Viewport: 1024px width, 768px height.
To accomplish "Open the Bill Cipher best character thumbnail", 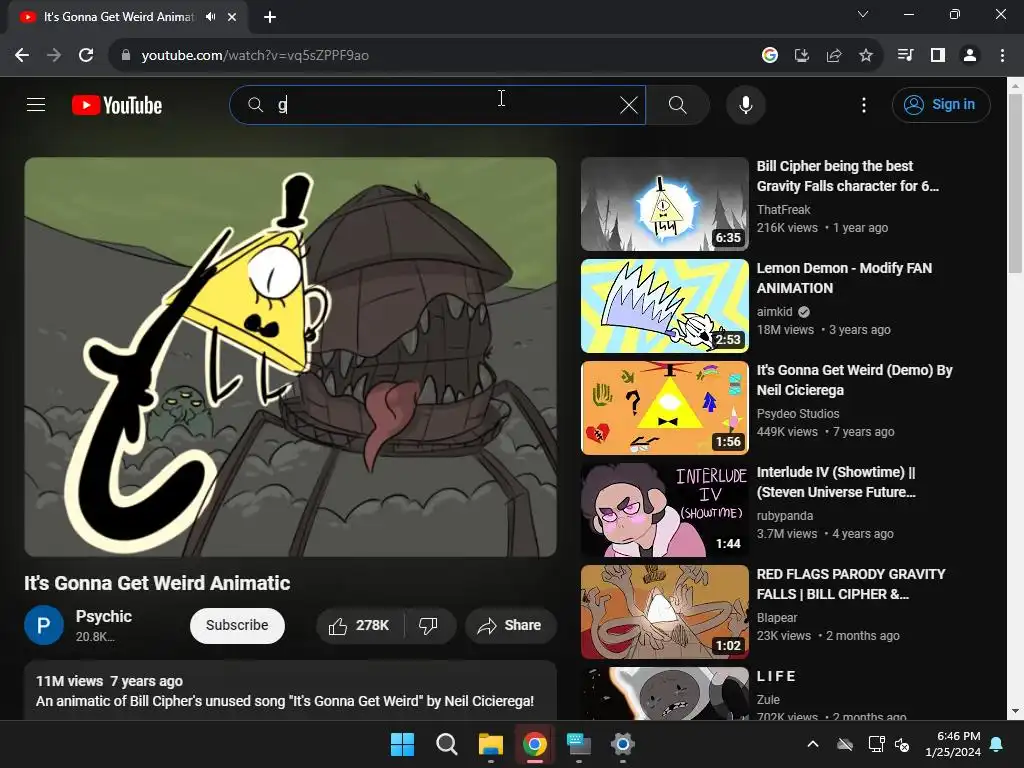I will (665, 204).
